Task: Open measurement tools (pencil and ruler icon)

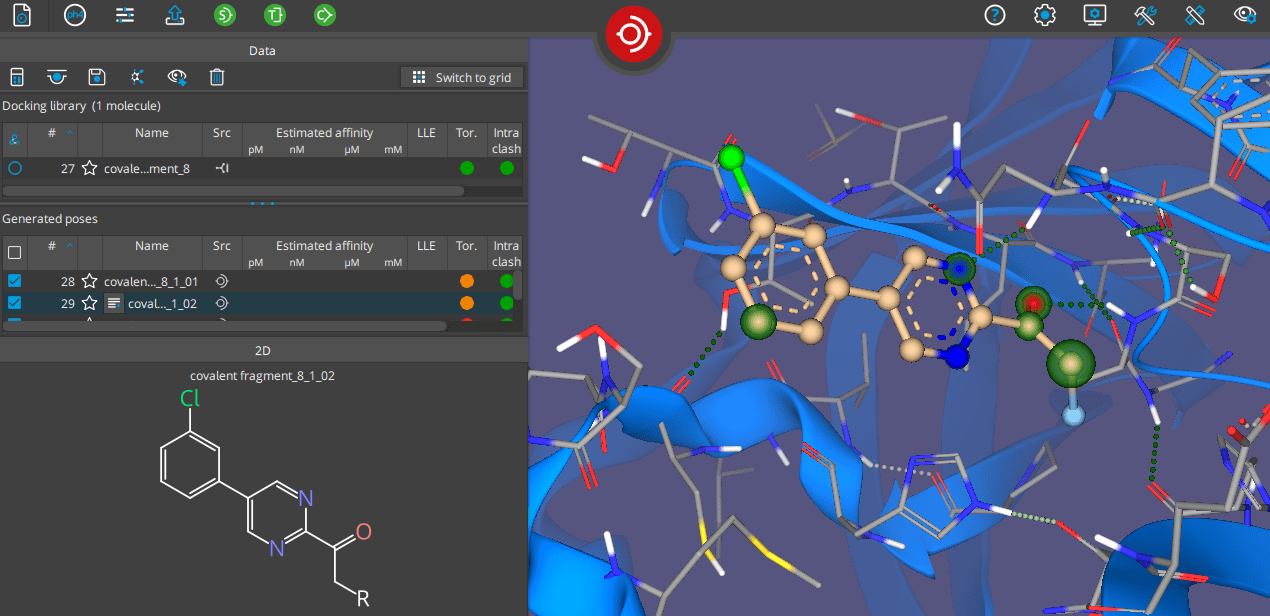Action: pos(1194,15)
